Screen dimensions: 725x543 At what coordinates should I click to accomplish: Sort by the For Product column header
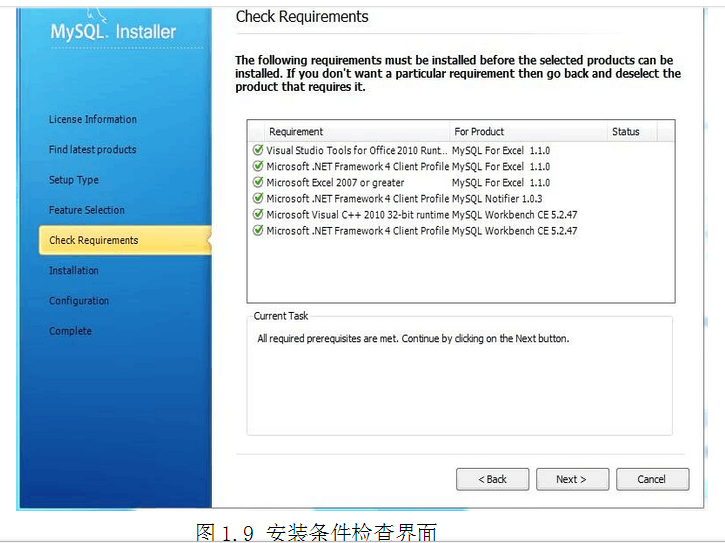[528, 131]
